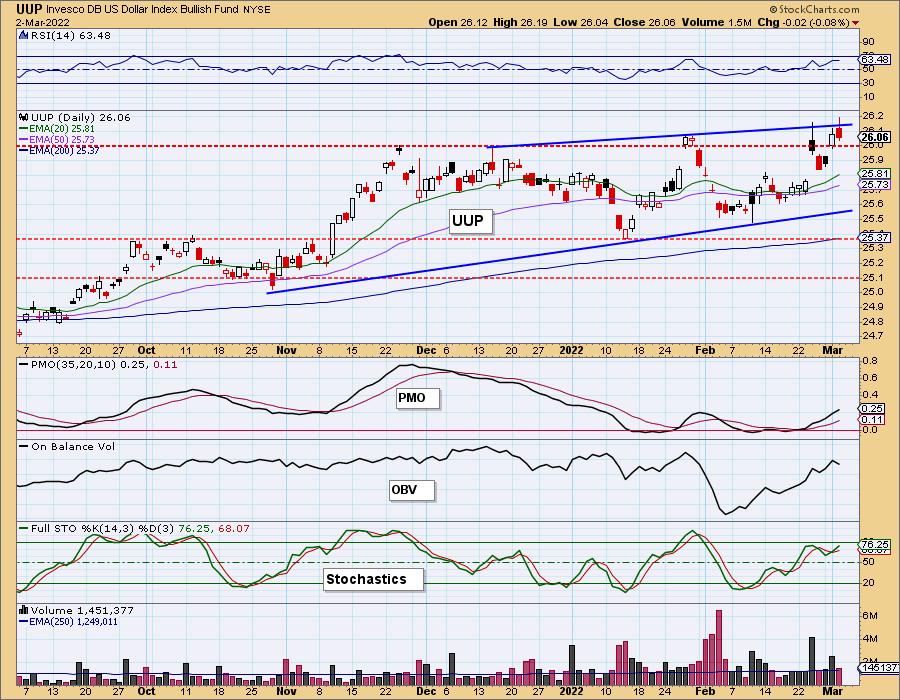This screenshot has height=700, width=900.
Task: Click the Nov label on the price chart axis
Action: 286,350
